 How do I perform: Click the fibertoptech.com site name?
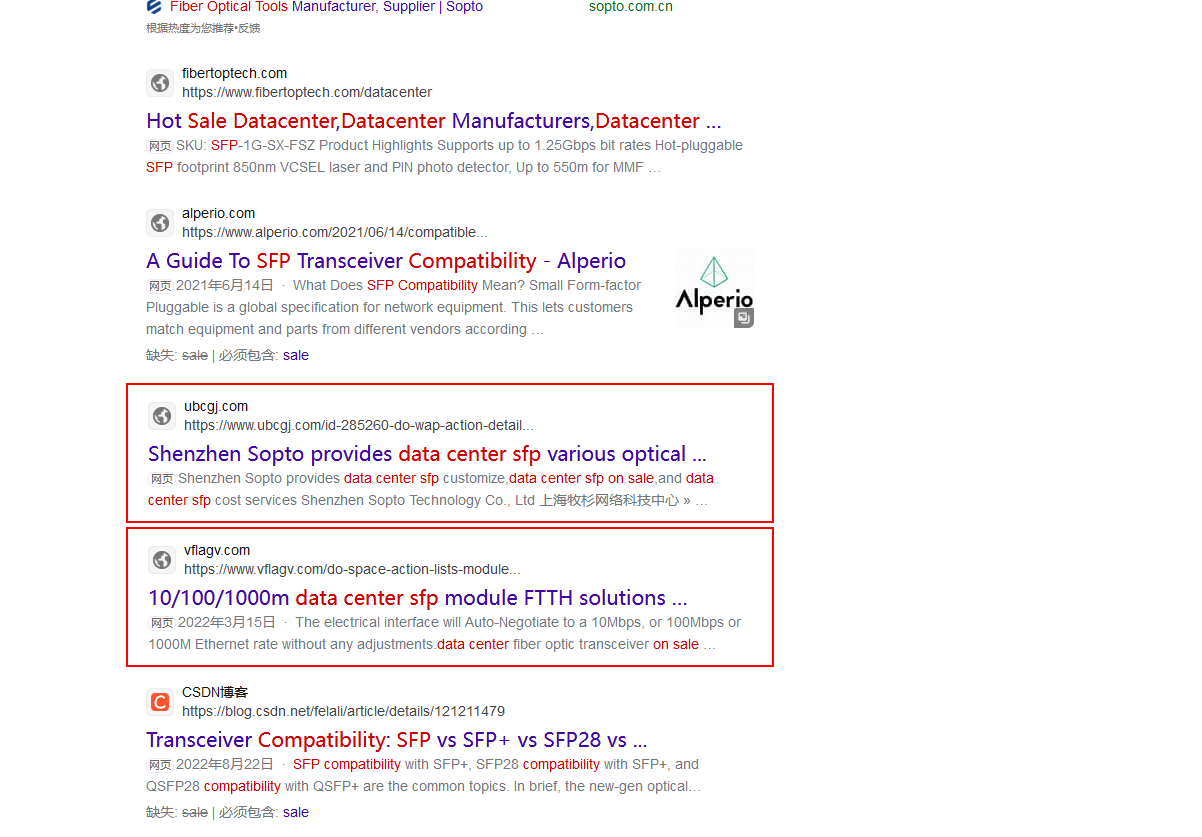[x=234, y=73]
